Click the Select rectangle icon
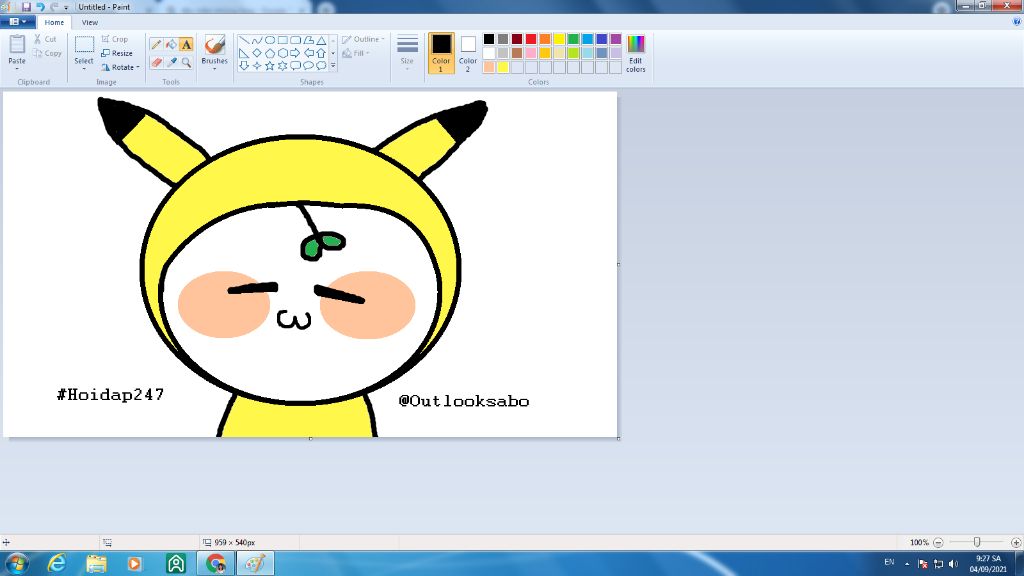The width and height of the screenshot is (1024, 576). (x=84, y=45)
